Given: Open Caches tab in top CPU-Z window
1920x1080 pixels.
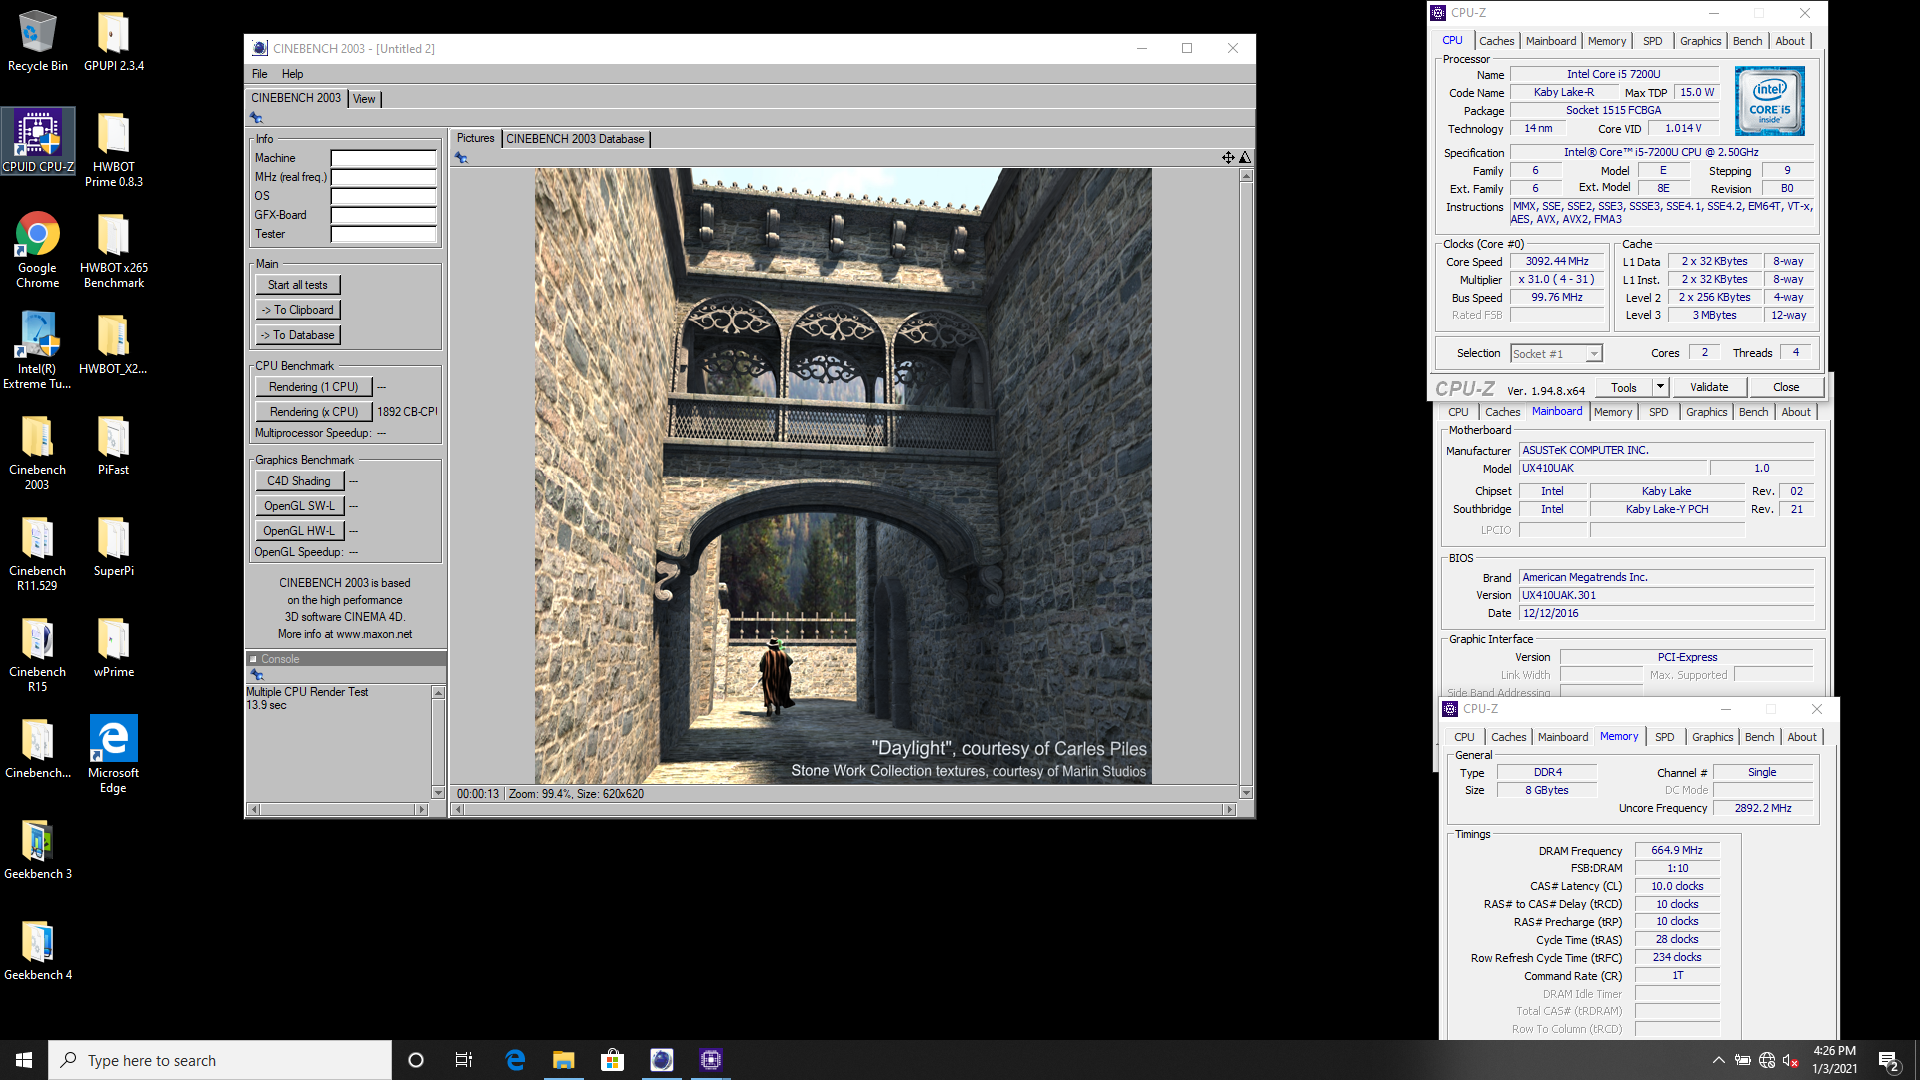Looking at the screenshot, I should tap(1496, 41).
